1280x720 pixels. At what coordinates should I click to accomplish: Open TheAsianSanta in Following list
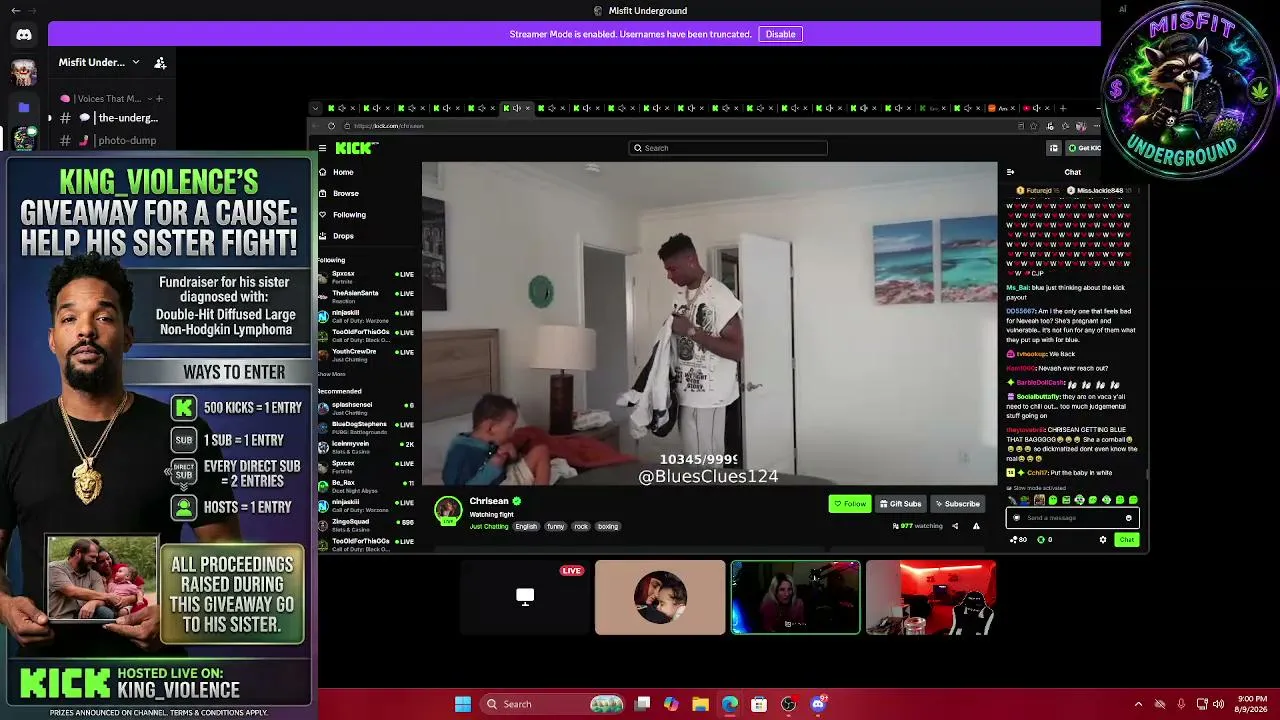pos(366,296)
